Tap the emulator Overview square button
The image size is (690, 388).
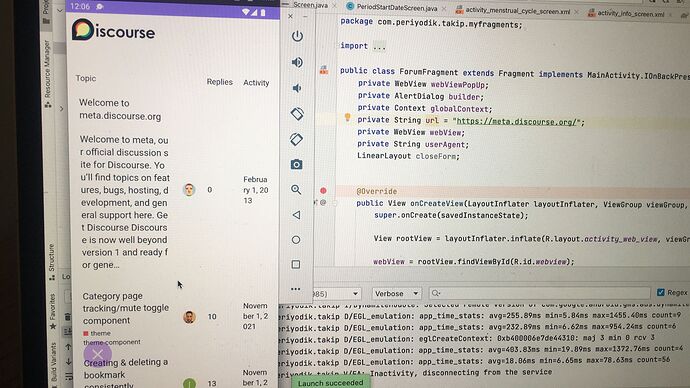(x=296, y=264)
